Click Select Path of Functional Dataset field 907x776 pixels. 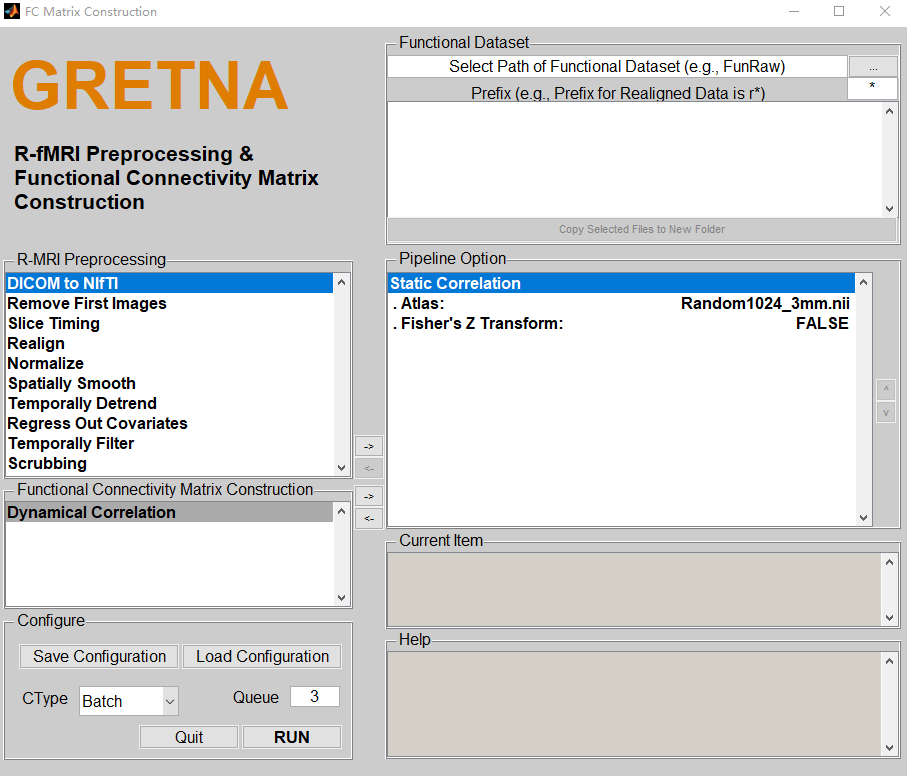[x=617, y=66]
